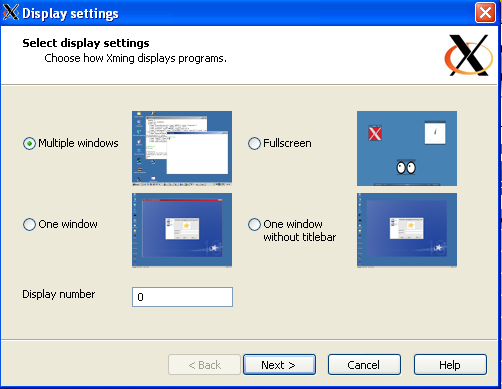Select the Multiple windows radio button
This screenshot has height=389, width=502.
point(29,144)
